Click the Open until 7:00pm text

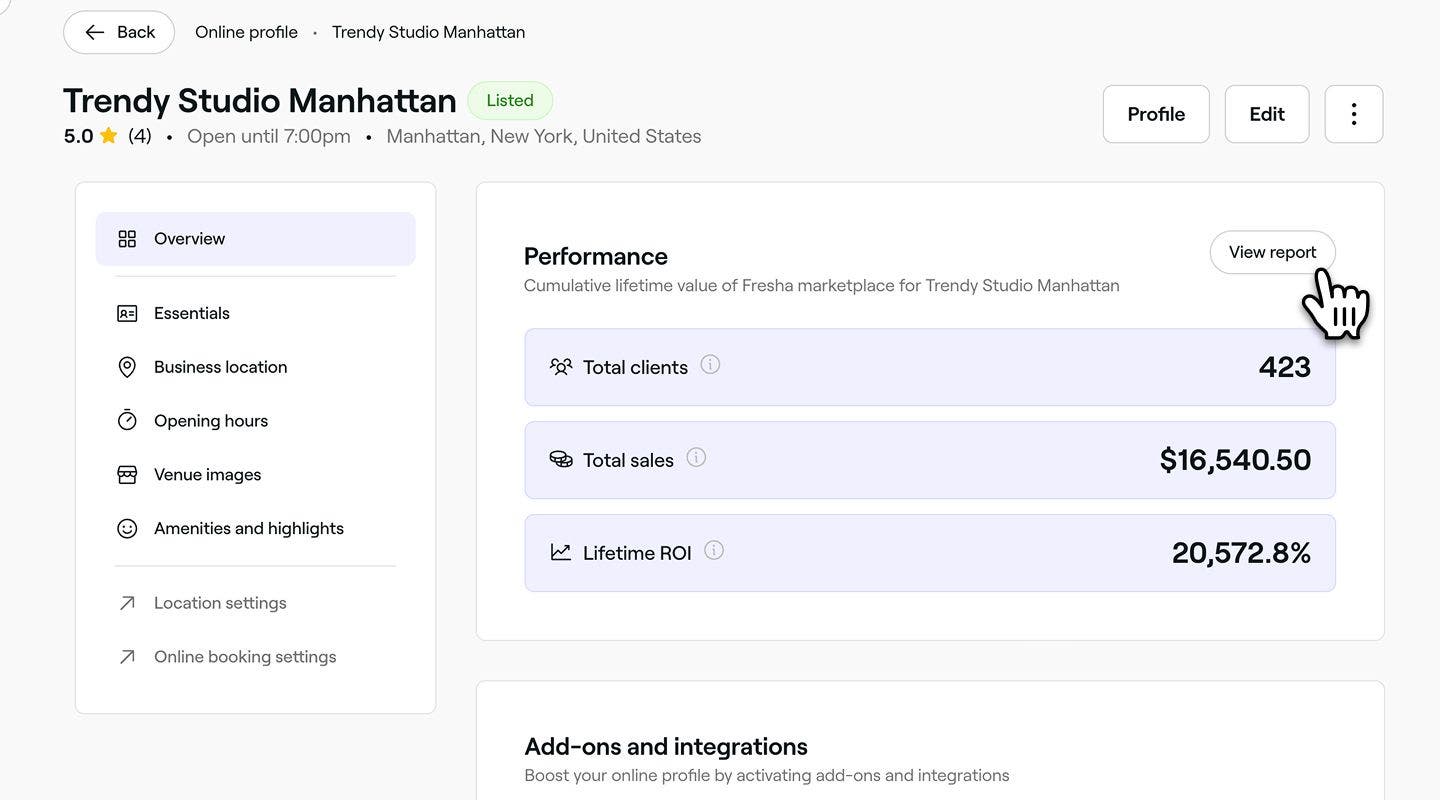coord(269,136)
